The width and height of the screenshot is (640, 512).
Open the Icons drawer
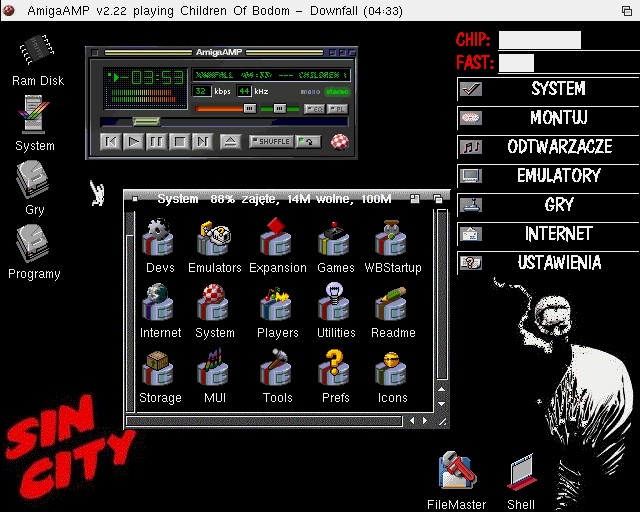[x=391, y=368]
